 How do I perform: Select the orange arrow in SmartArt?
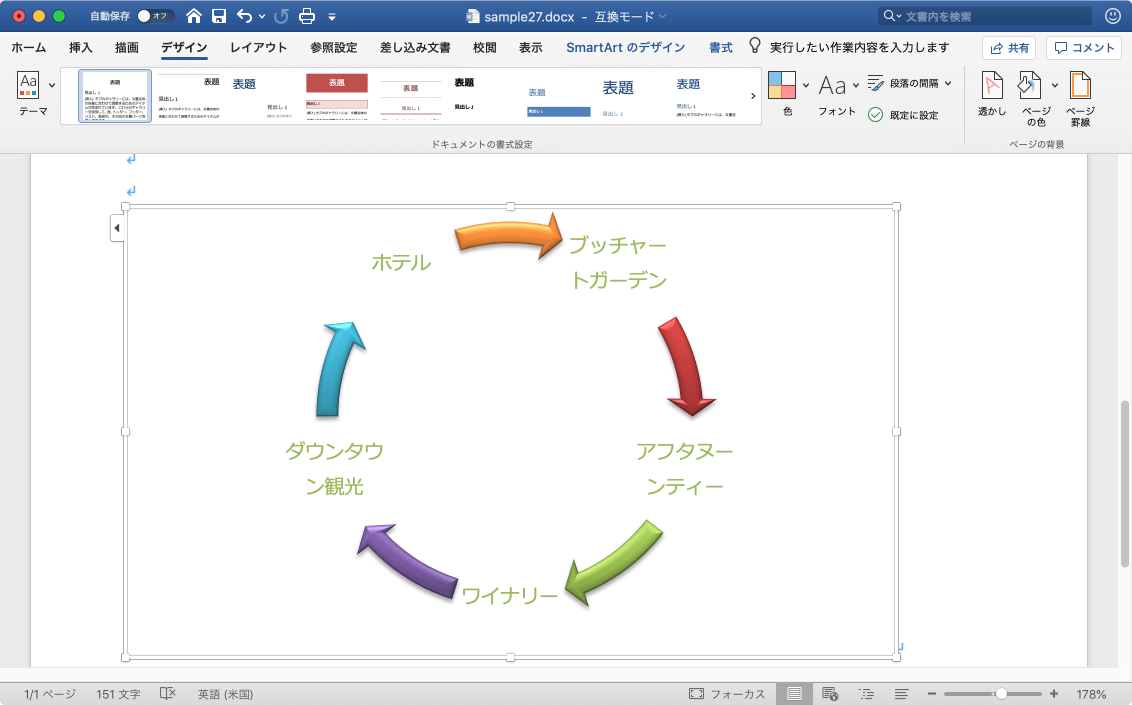(x=508, y=237)
